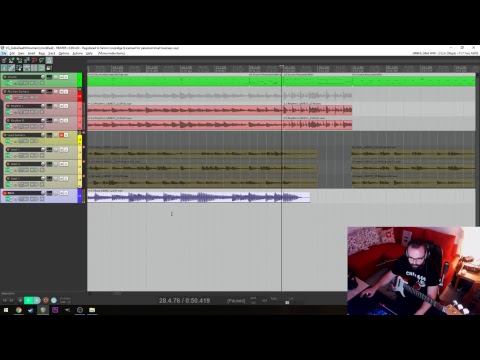Toggle the transport Repeat button
This screenshot has width=480, height=360.
pos(54,300)
